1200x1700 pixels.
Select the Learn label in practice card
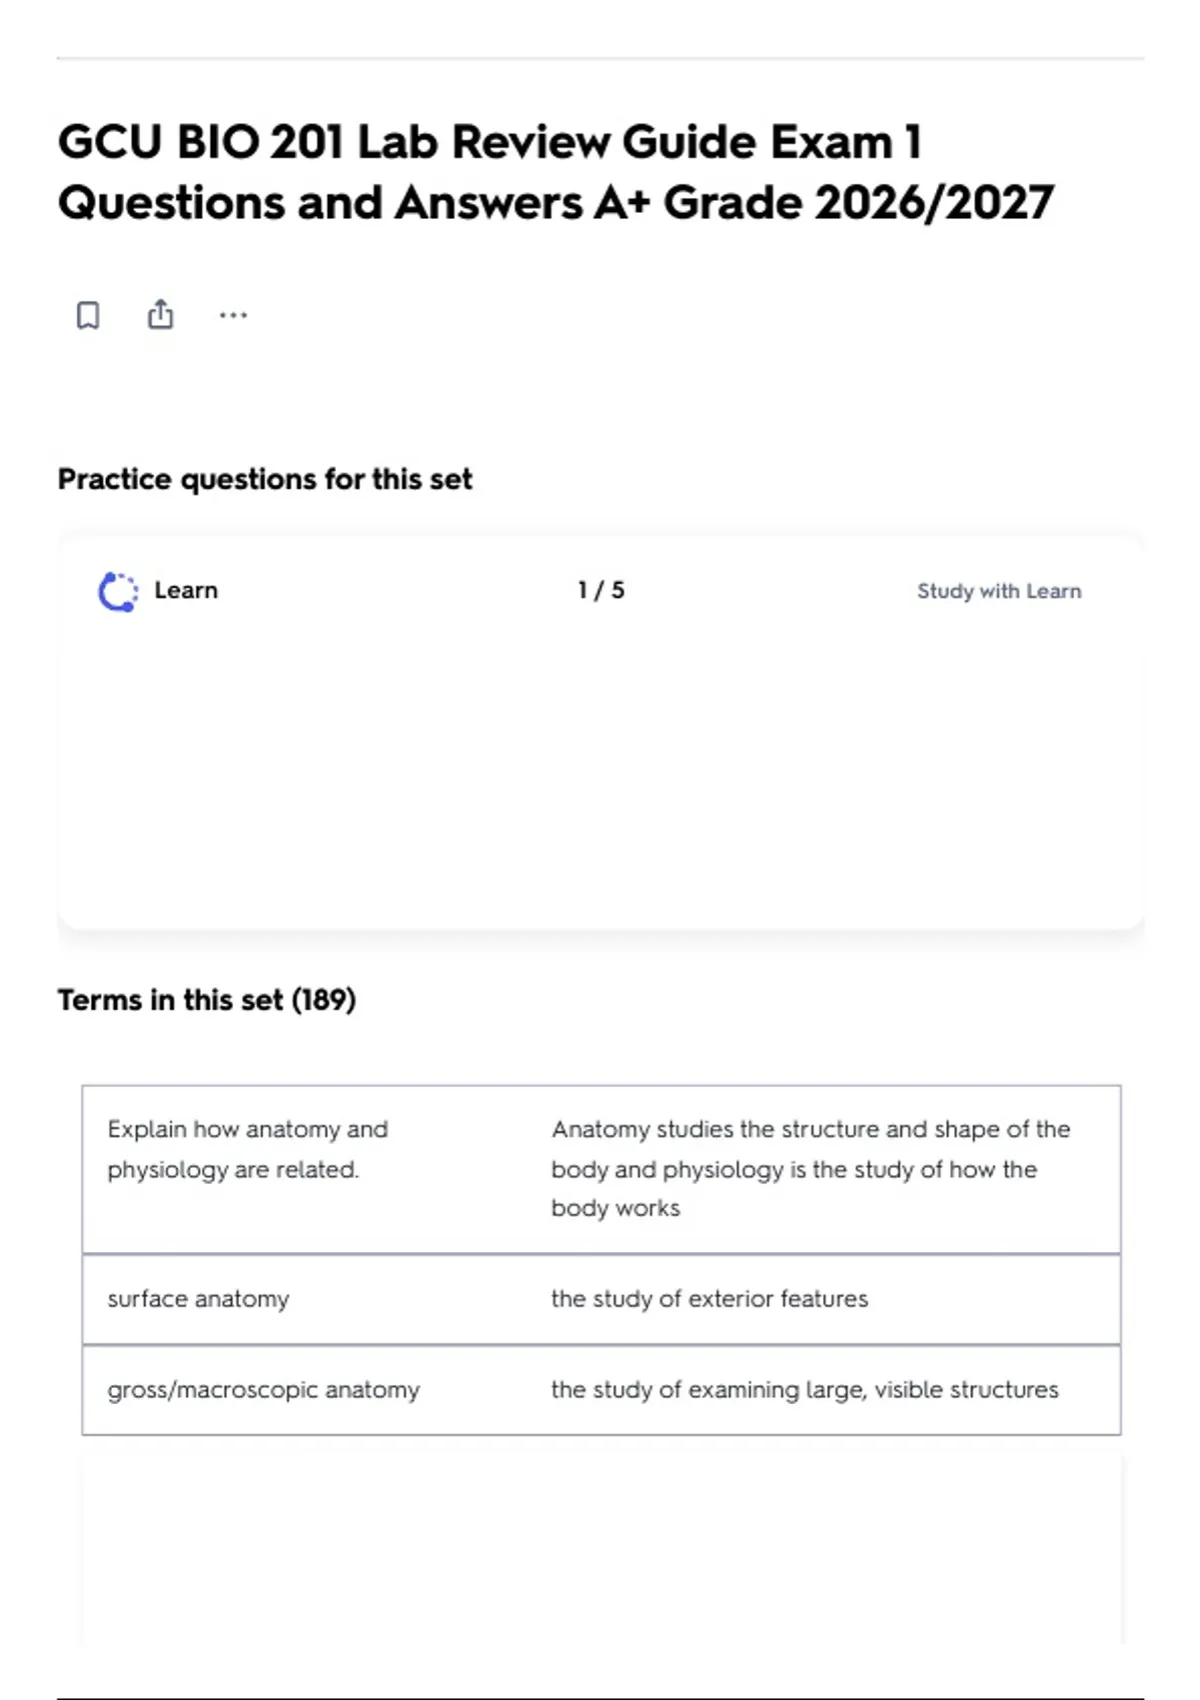[x=186, y=590]
